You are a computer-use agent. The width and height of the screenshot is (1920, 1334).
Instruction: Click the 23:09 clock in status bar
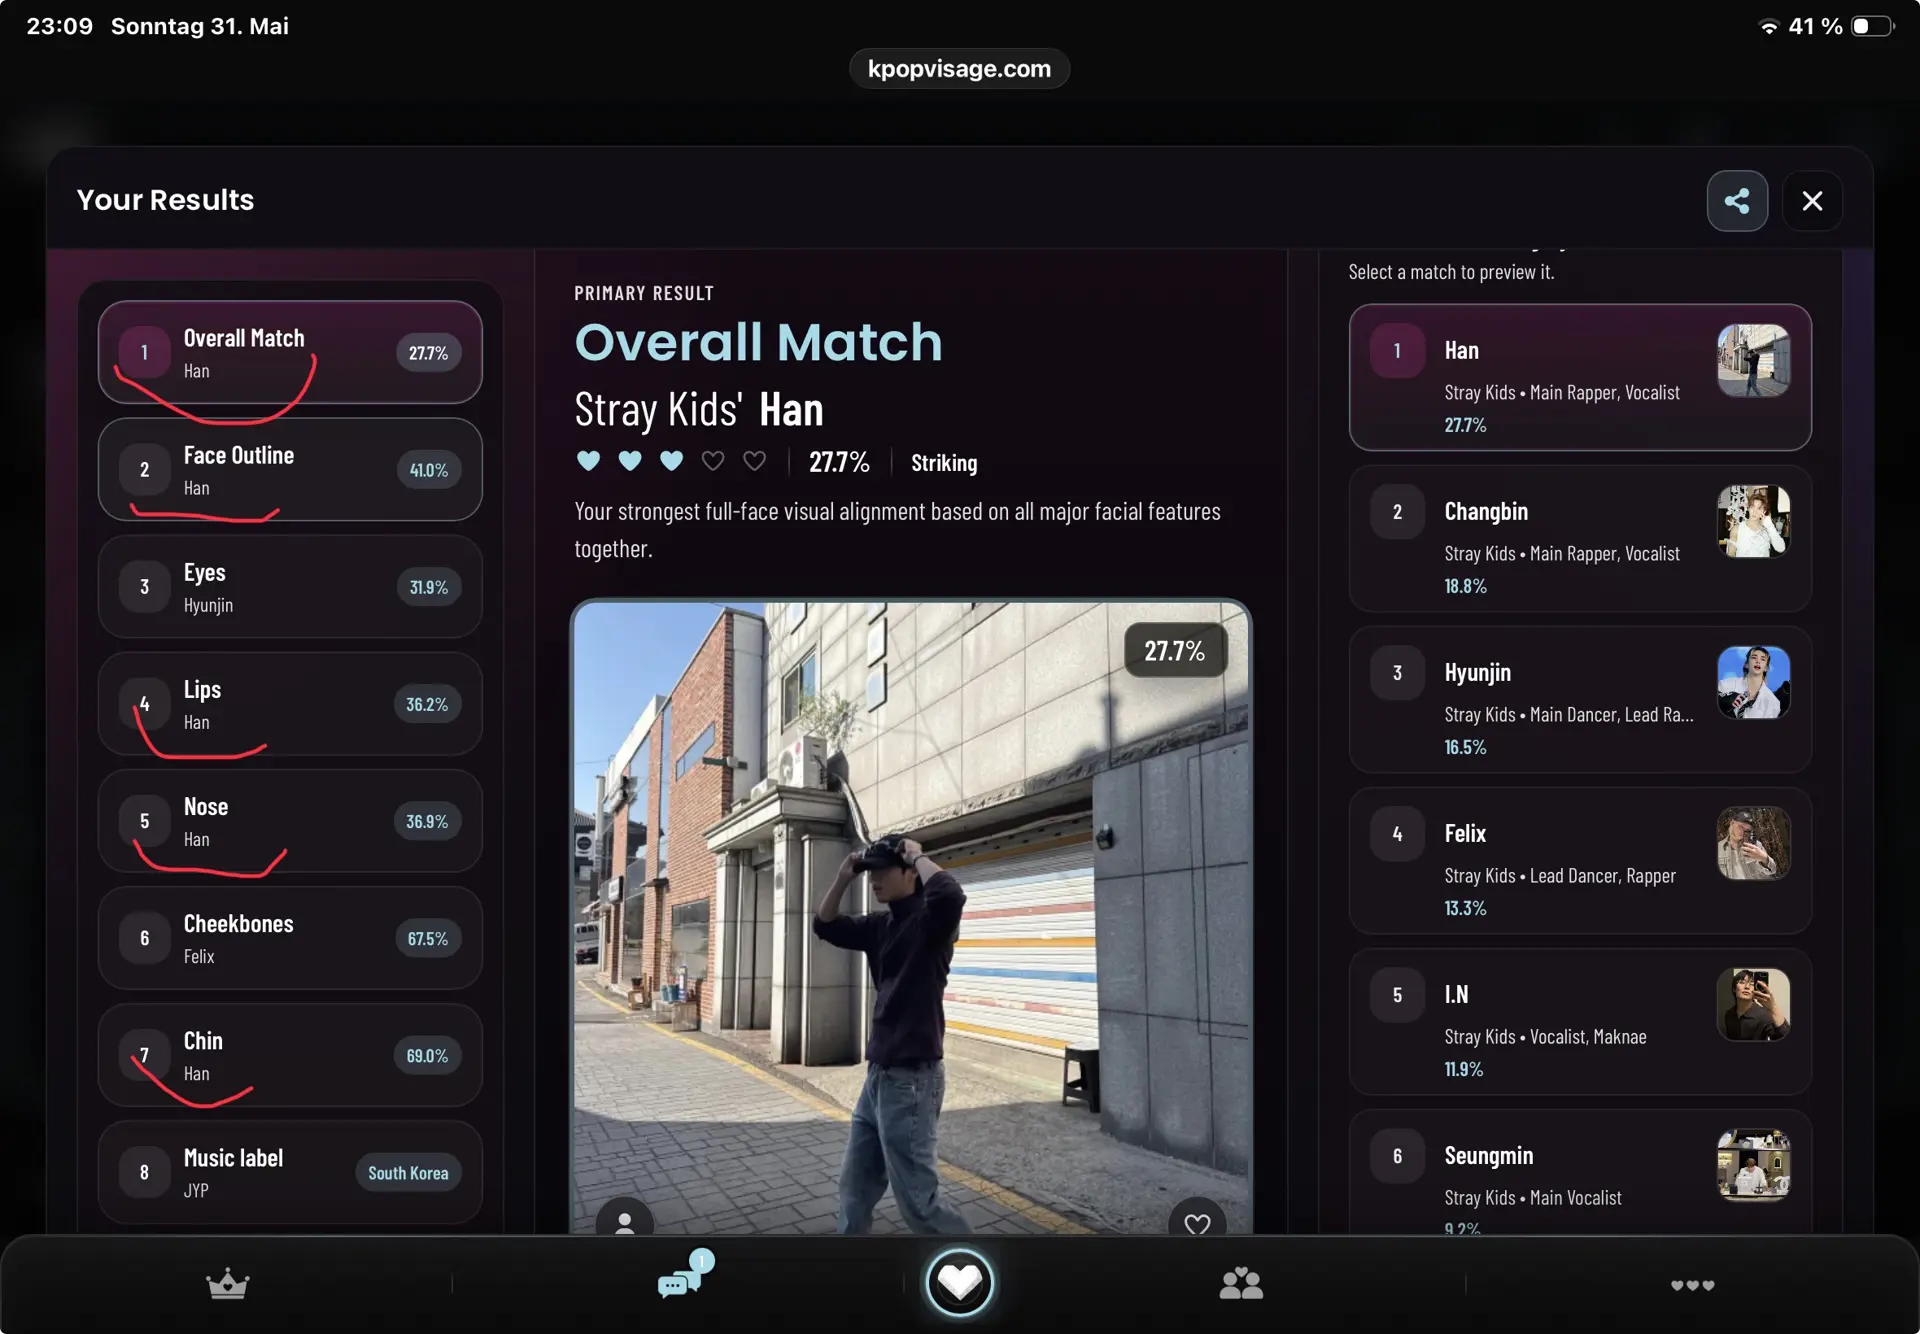[x=60, y=26]
